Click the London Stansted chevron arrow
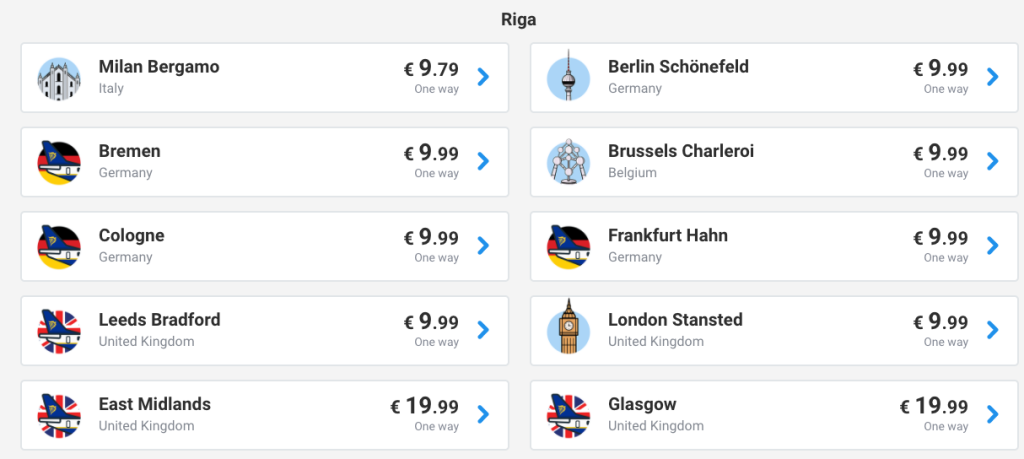 click(992, 329)
